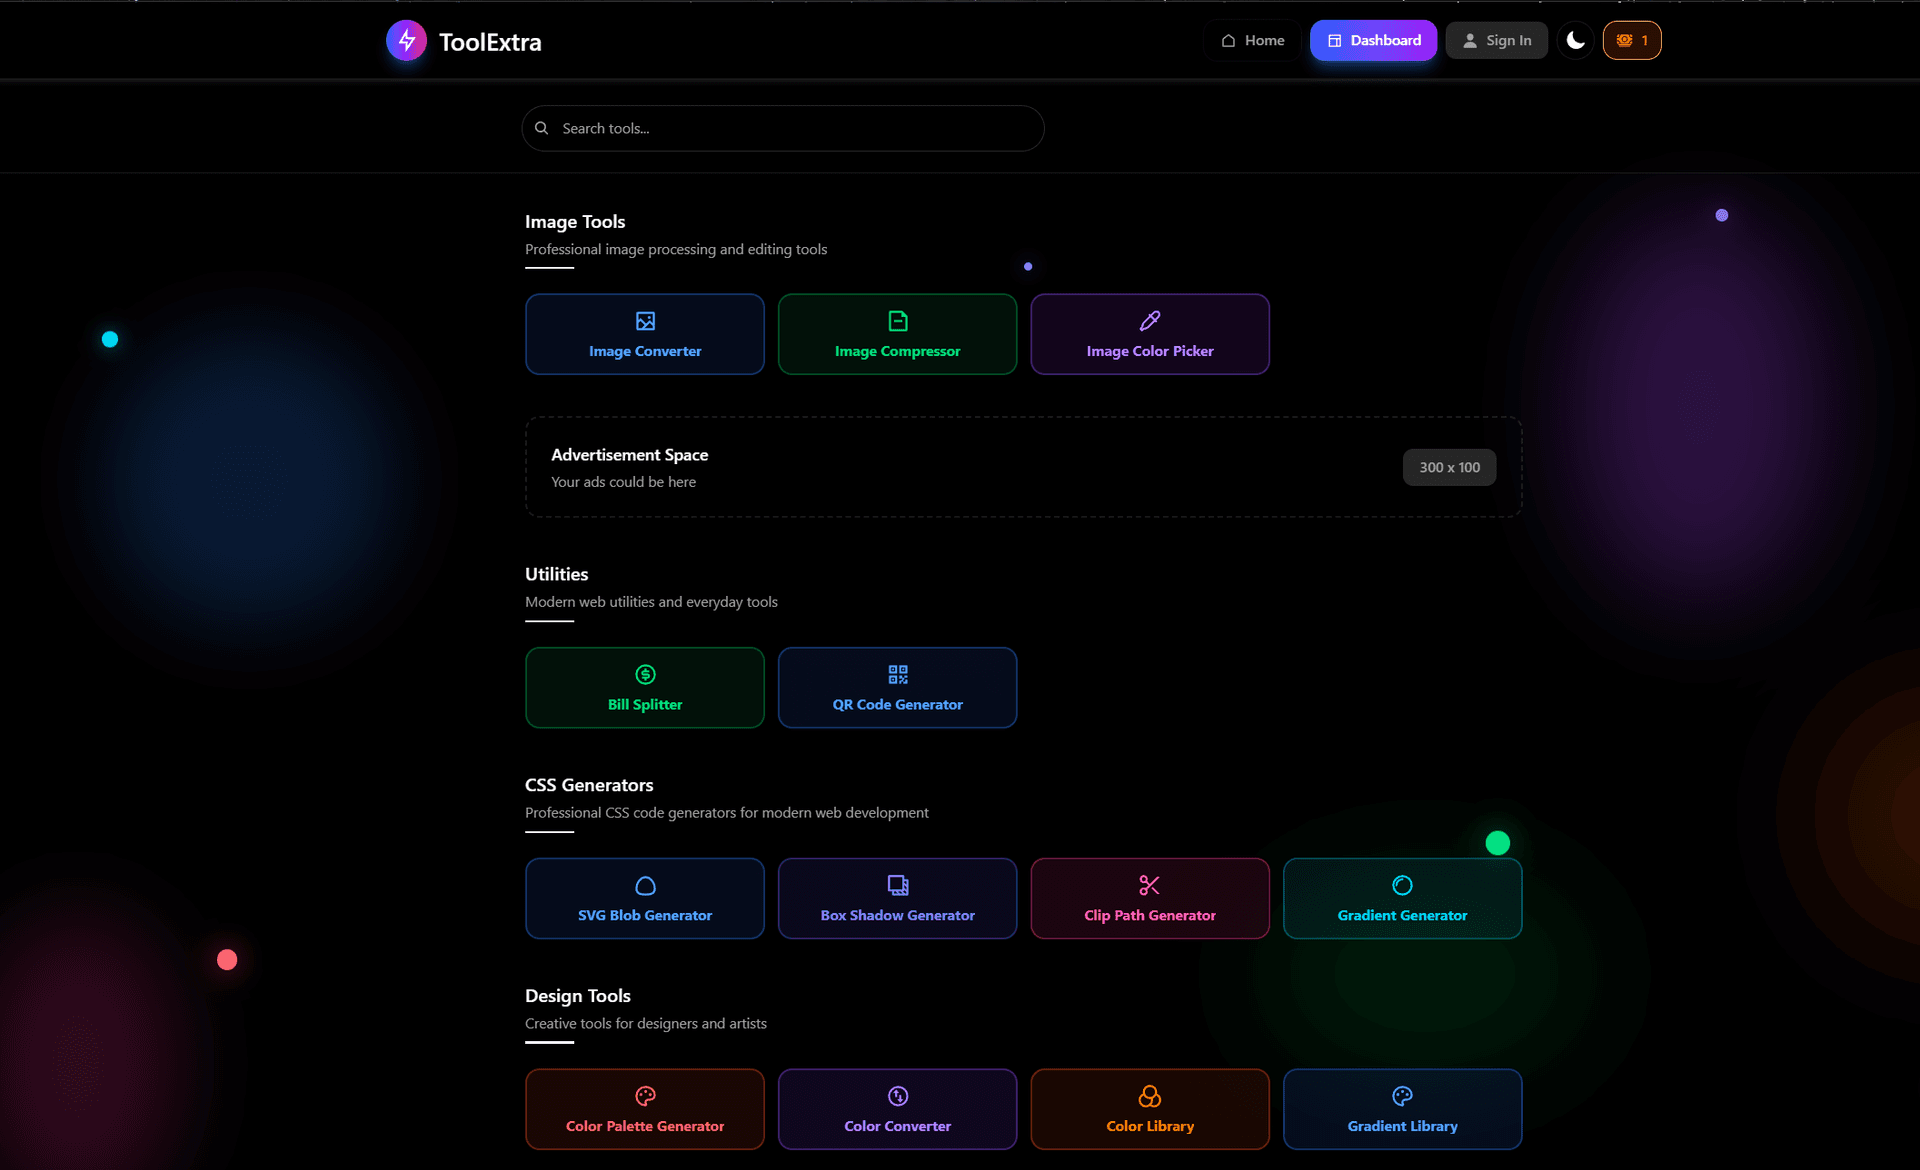Select the Image Compressor file icon

[897, 320]
